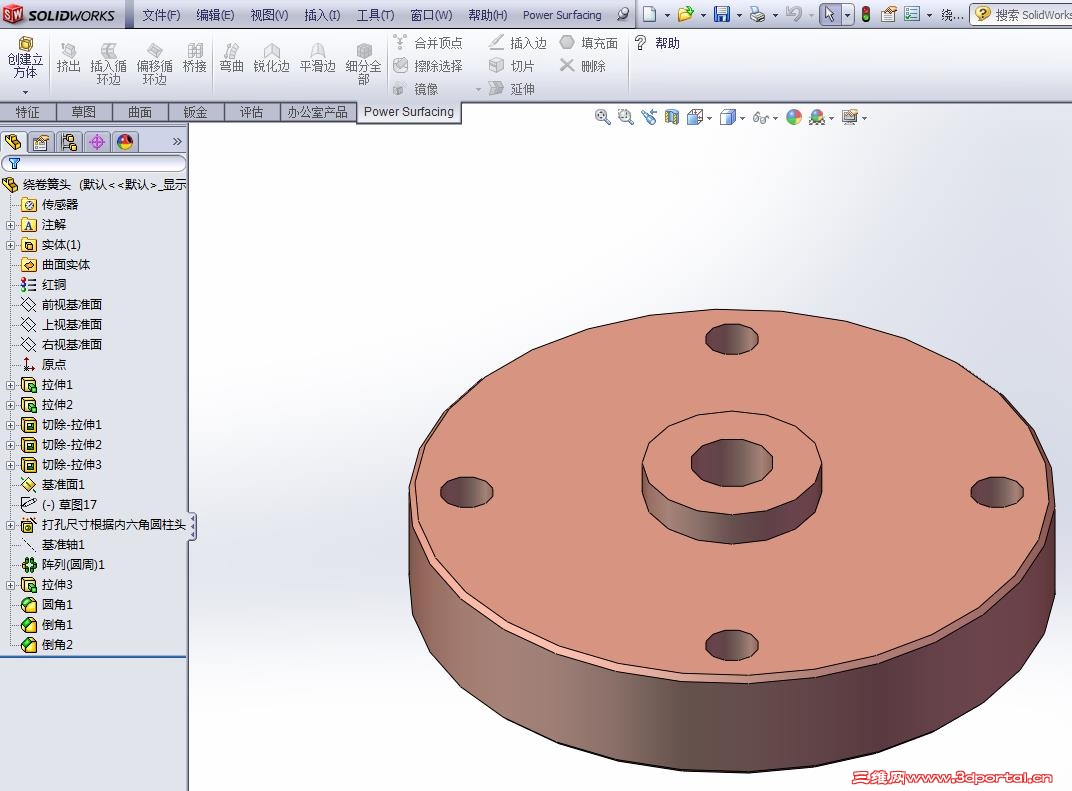
Task: Open the DisplayManager tab
Action: (125, 142)
